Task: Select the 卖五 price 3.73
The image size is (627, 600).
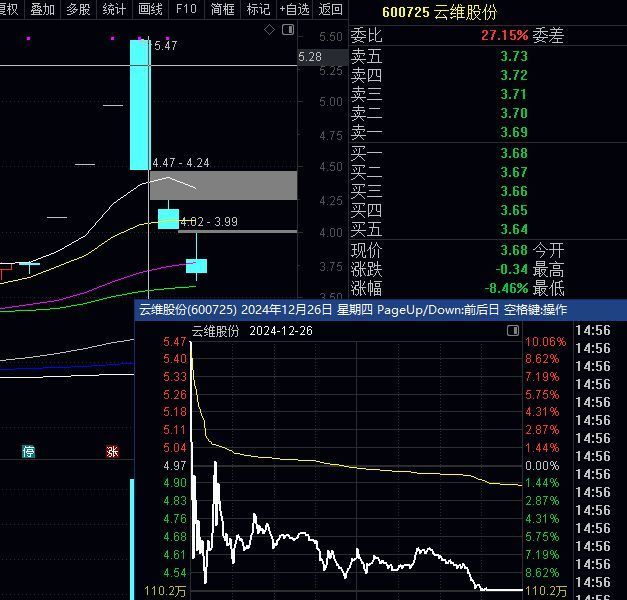Action: [x=514, y=56]
